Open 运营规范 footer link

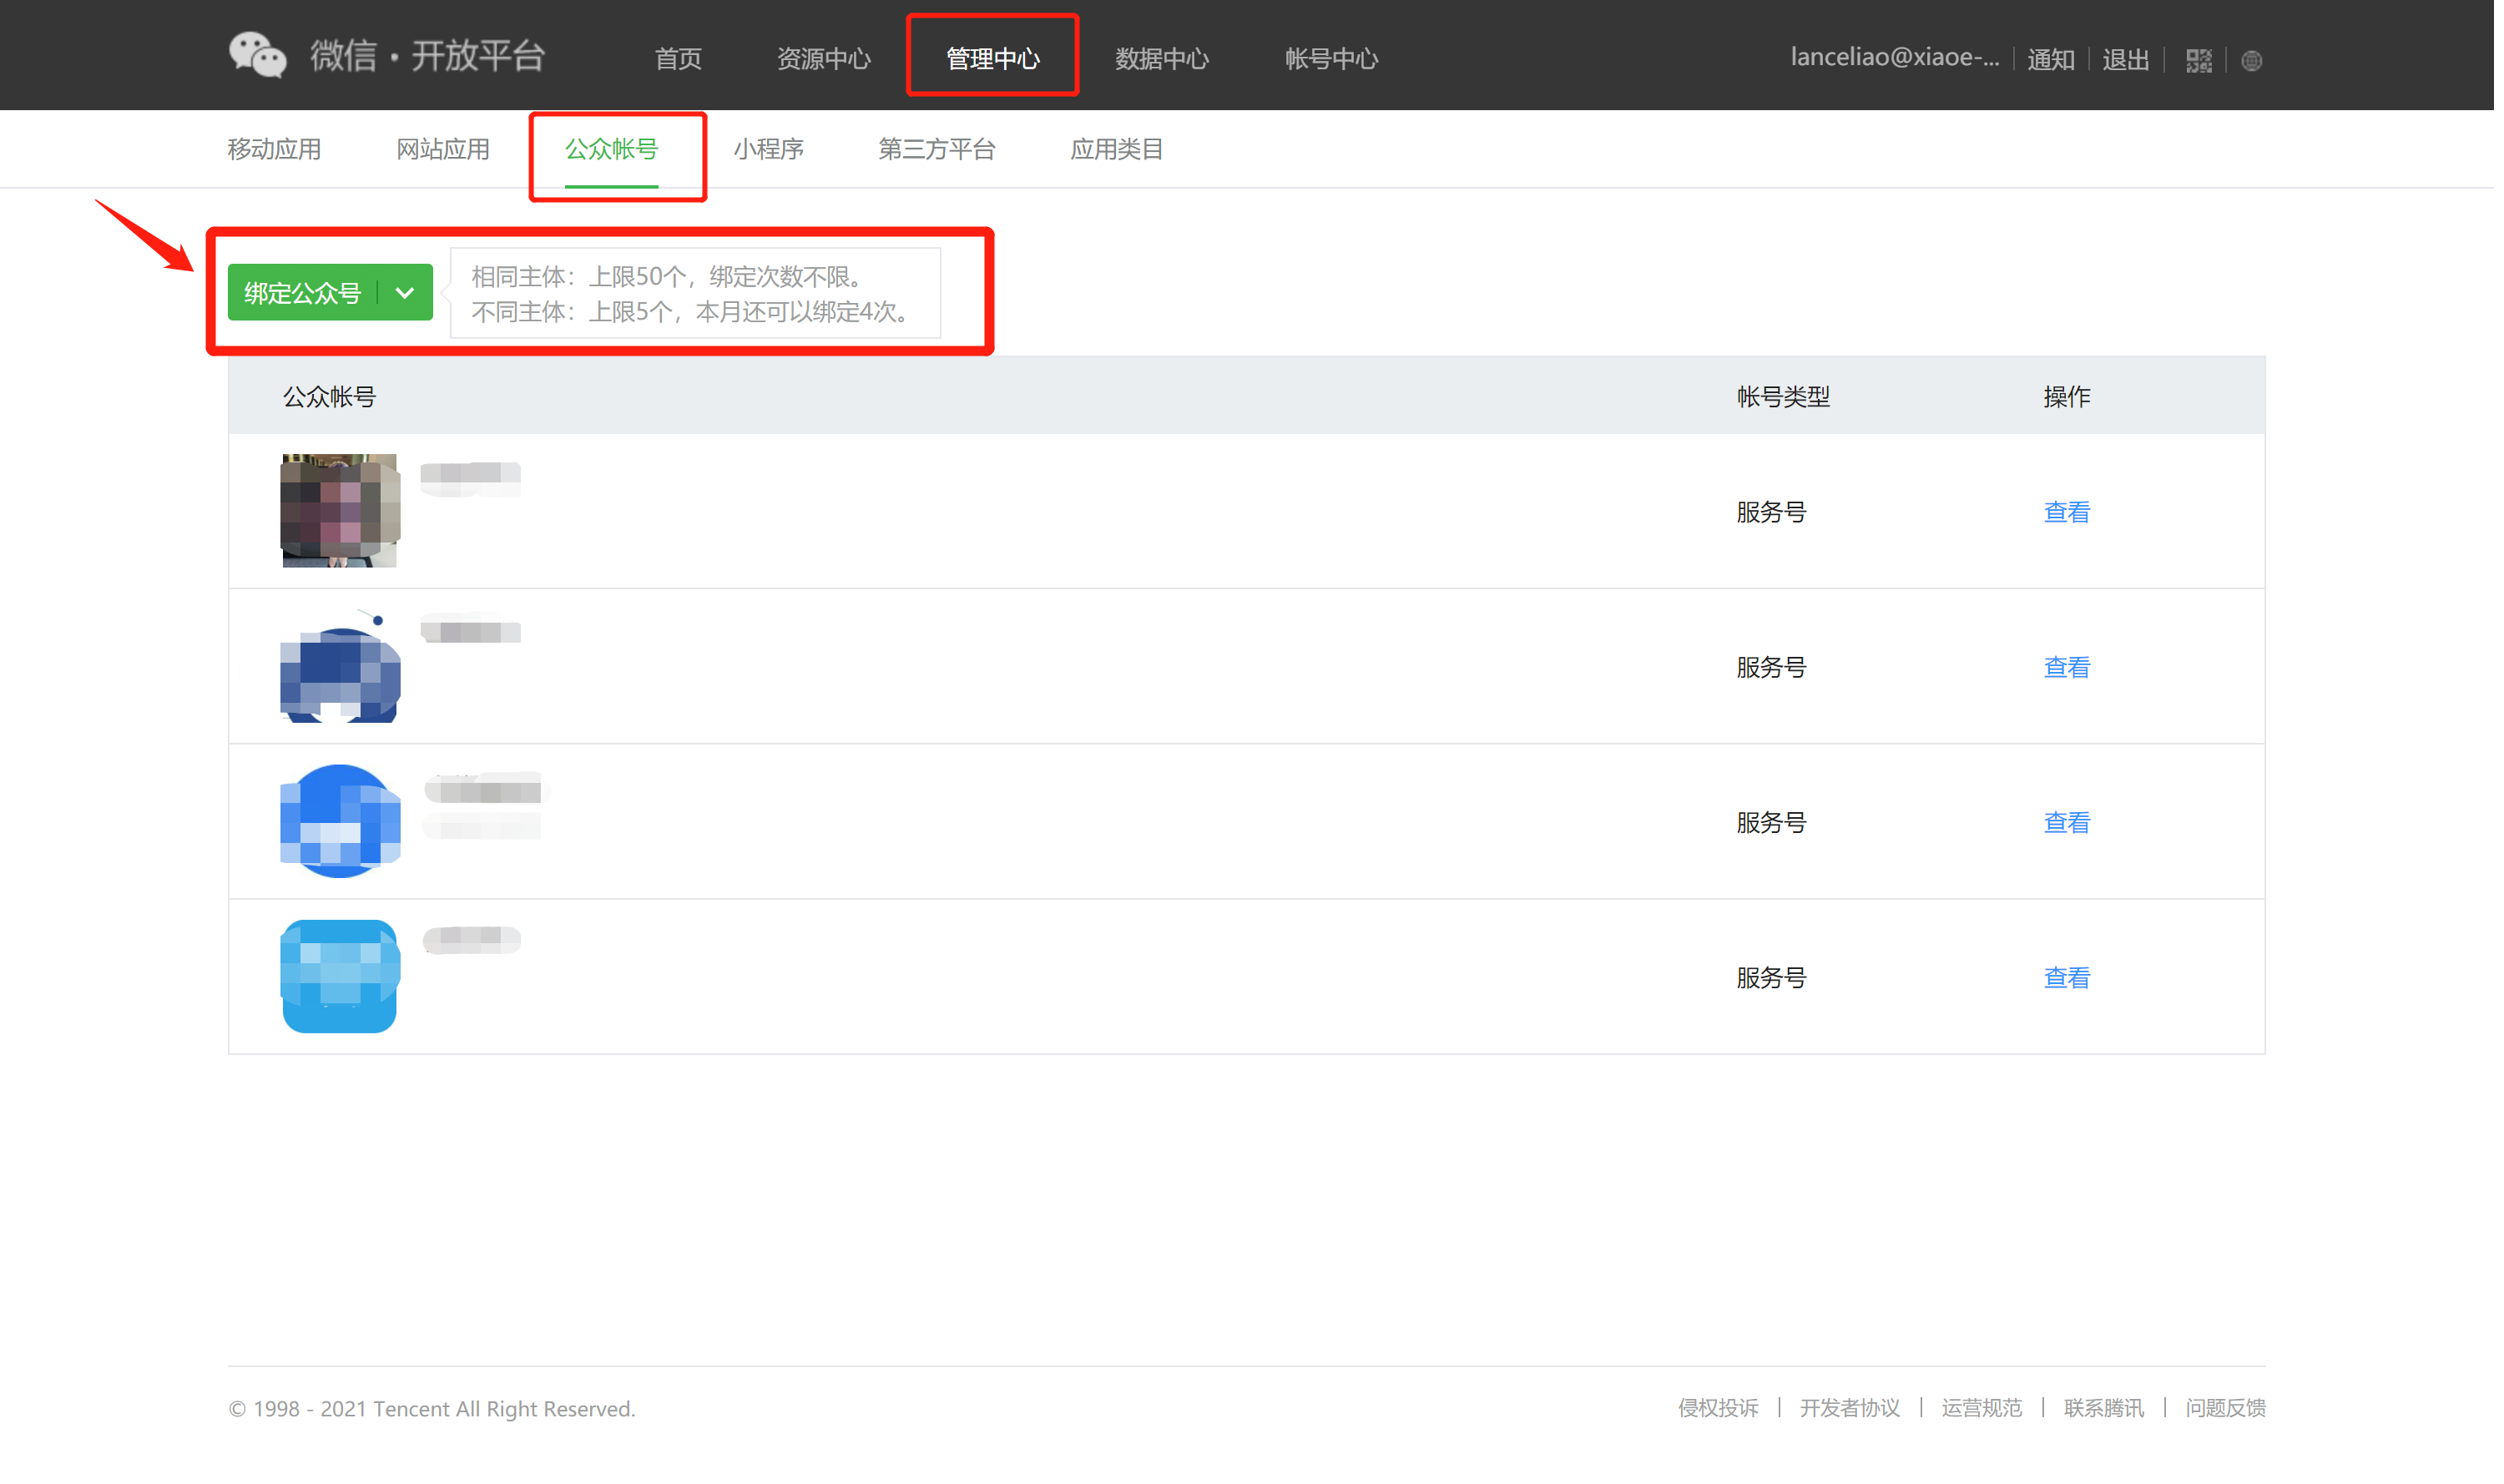click(x=1990, y=1414)
